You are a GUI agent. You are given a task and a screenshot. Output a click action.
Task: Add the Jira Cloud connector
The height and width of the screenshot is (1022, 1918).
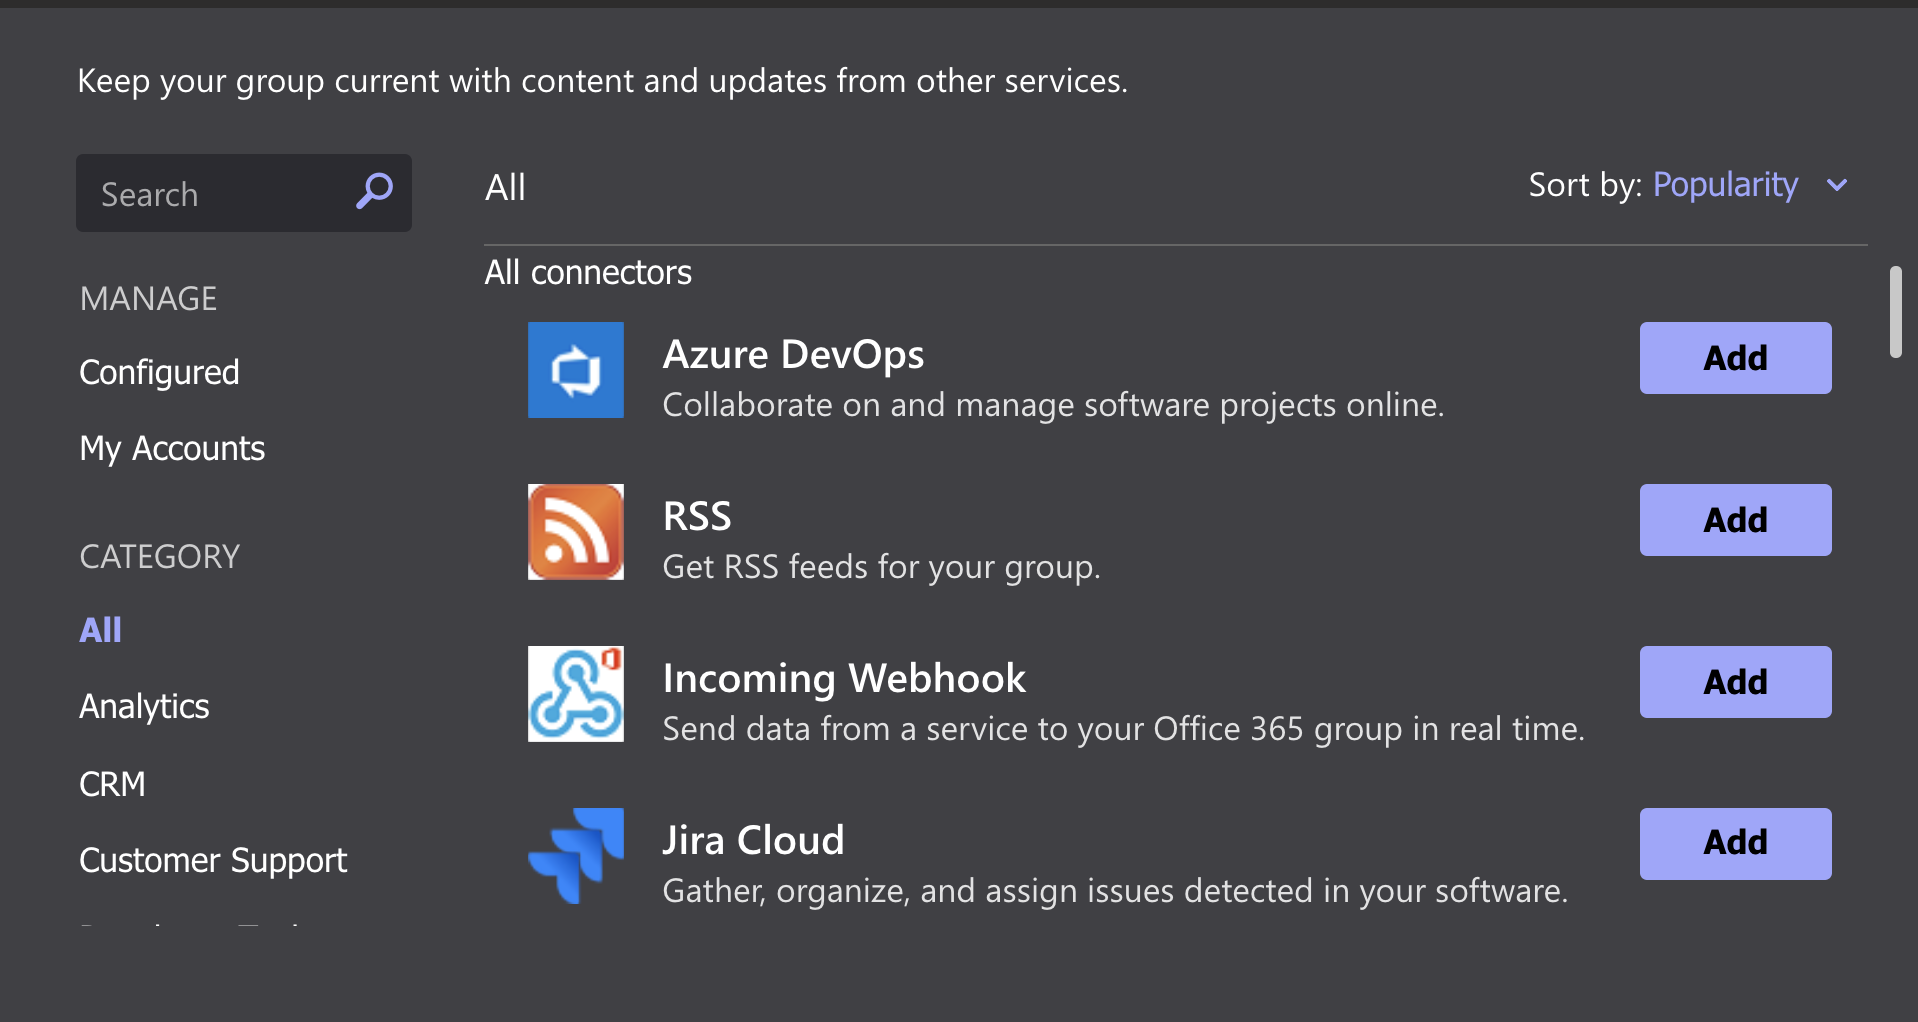coord(1735,844)
